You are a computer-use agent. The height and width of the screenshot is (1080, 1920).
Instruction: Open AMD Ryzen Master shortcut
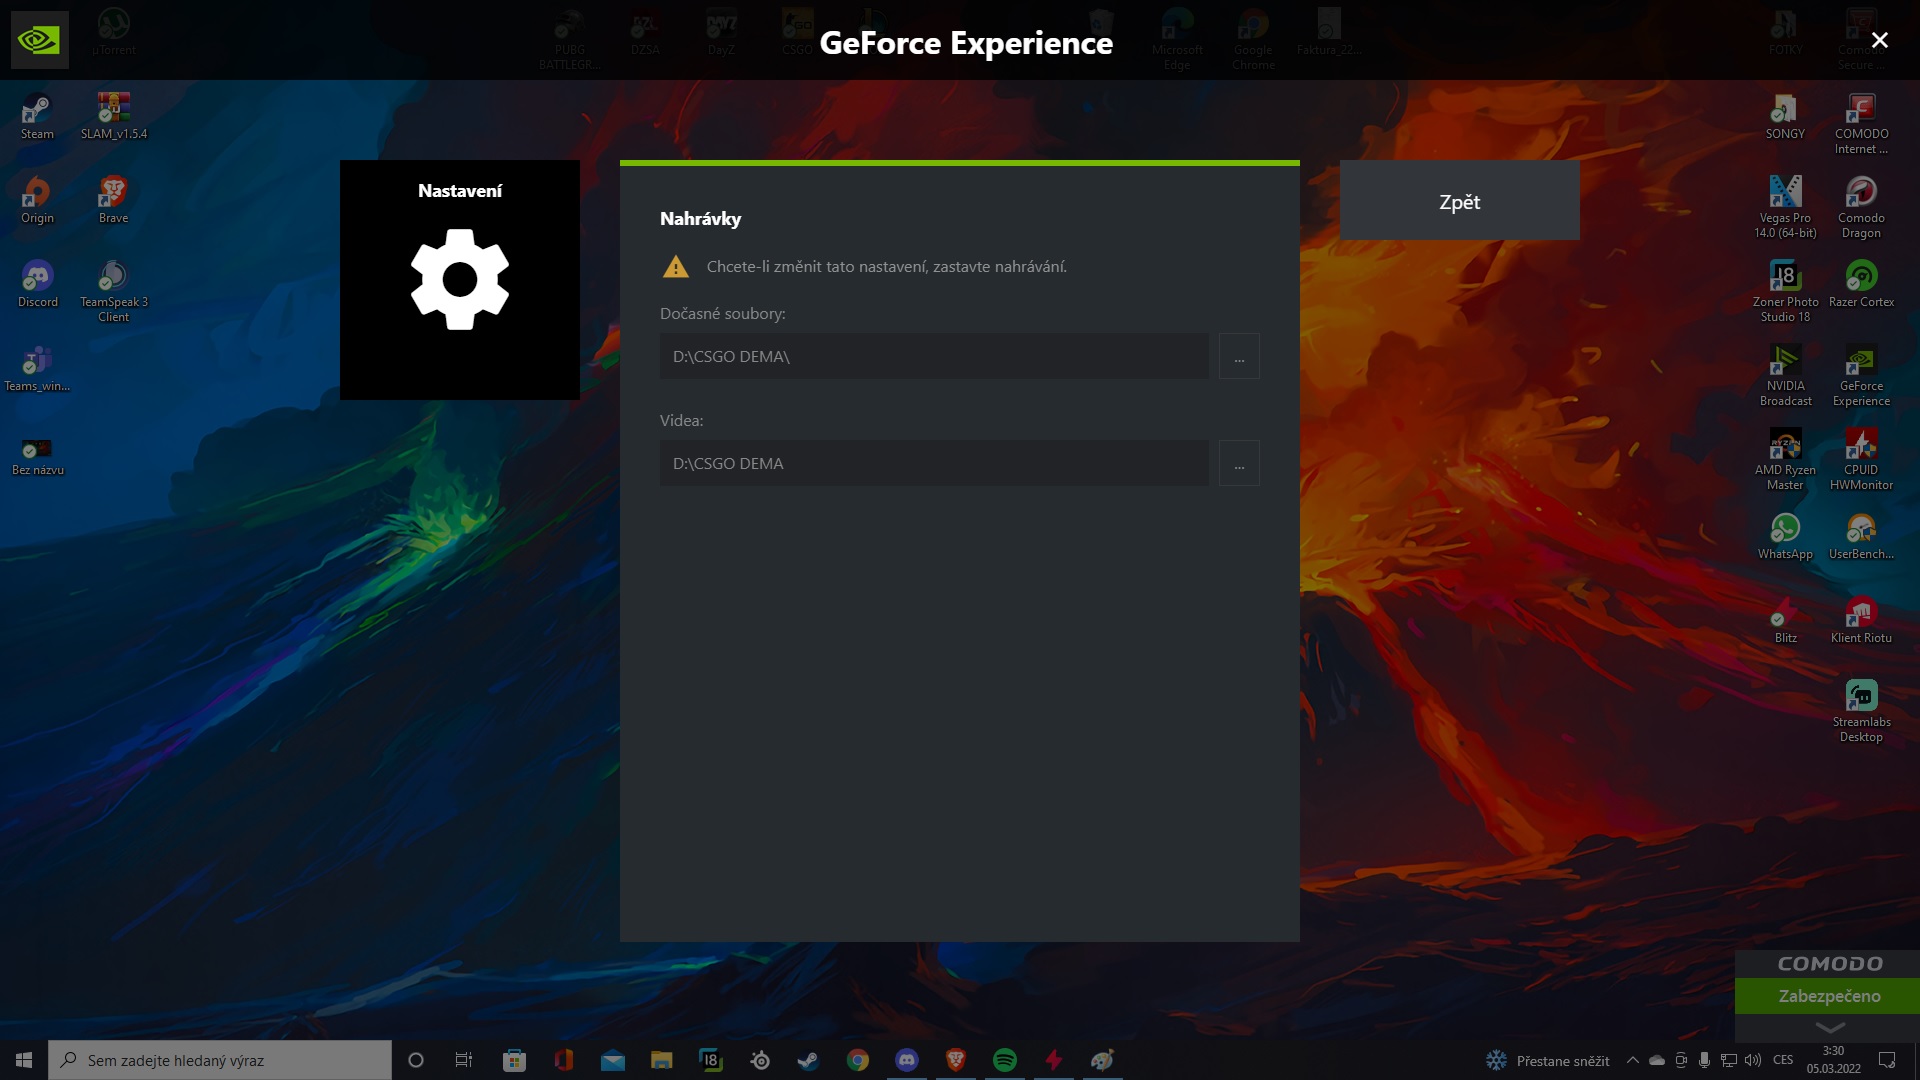(x=1785, y=459)
